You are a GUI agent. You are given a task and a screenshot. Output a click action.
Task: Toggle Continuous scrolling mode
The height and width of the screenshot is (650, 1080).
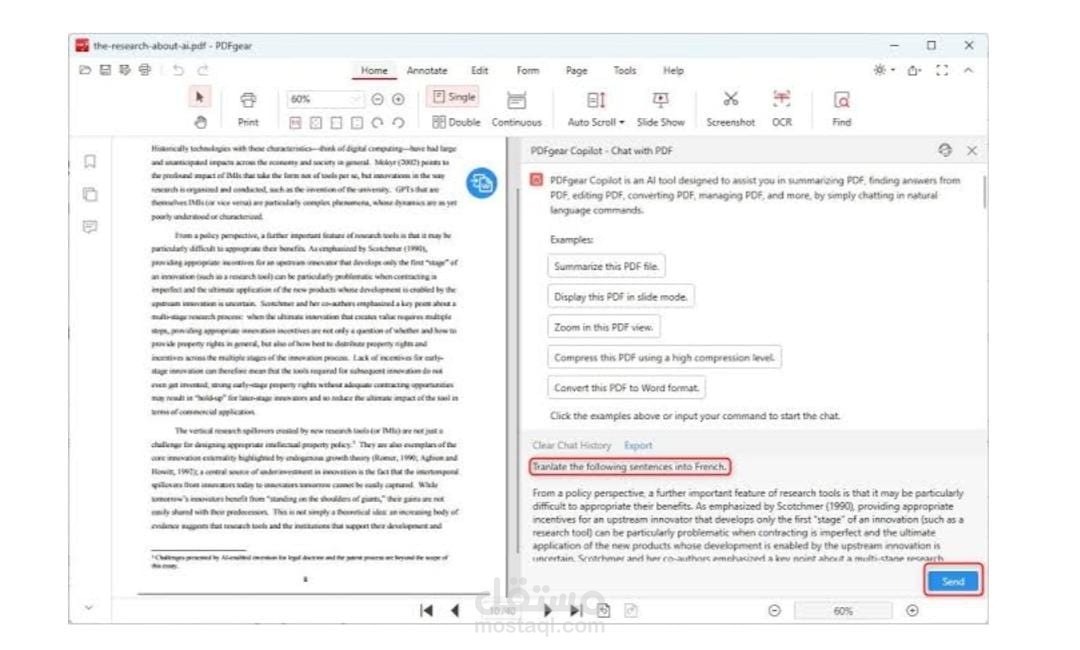coord(517,109)
